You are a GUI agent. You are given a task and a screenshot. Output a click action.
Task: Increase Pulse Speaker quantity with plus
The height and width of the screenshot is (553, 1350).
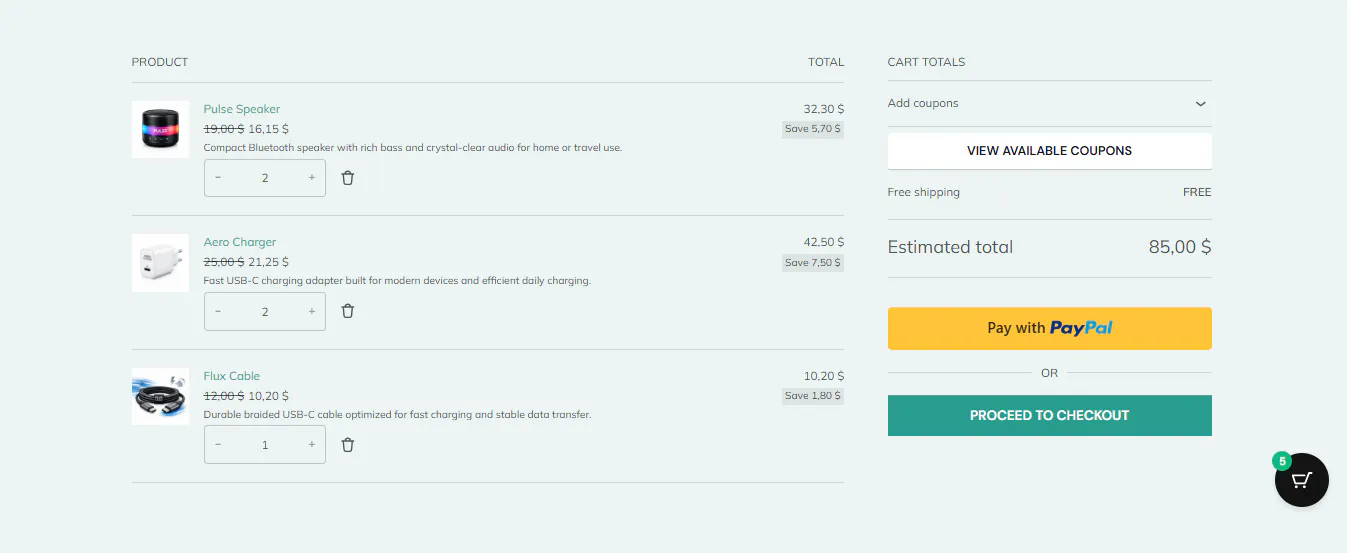pyautogui.click(x=312, y=178)
